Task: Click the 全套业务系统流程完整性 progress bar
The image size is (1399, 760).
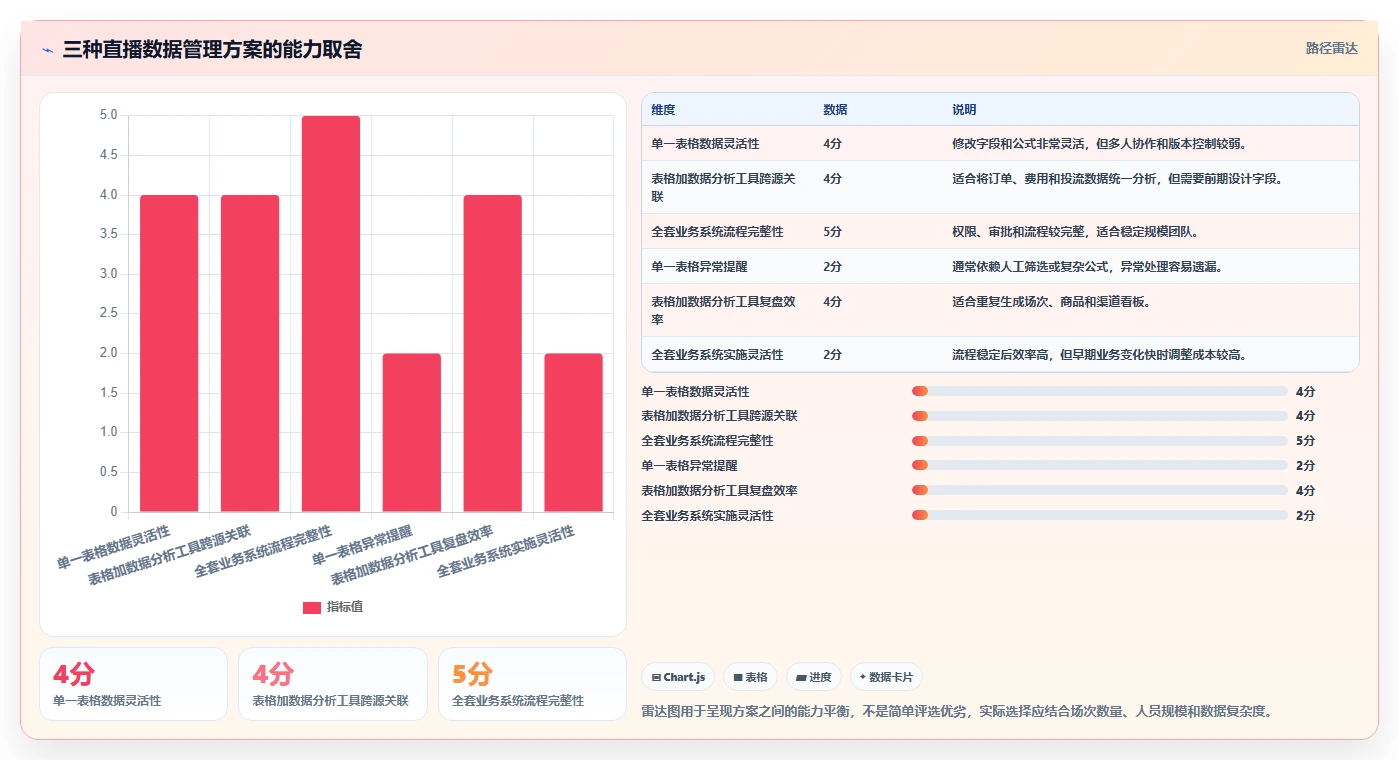Action: (1100, 441)
